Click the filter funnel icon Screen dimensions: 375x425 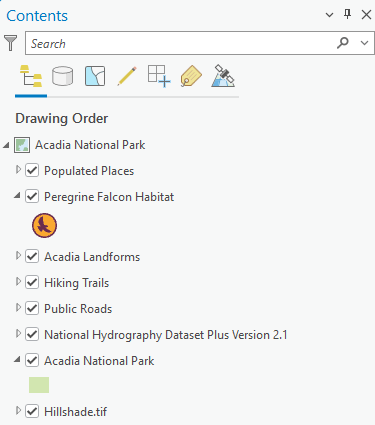pyautogui.click(x=10, y=43)
